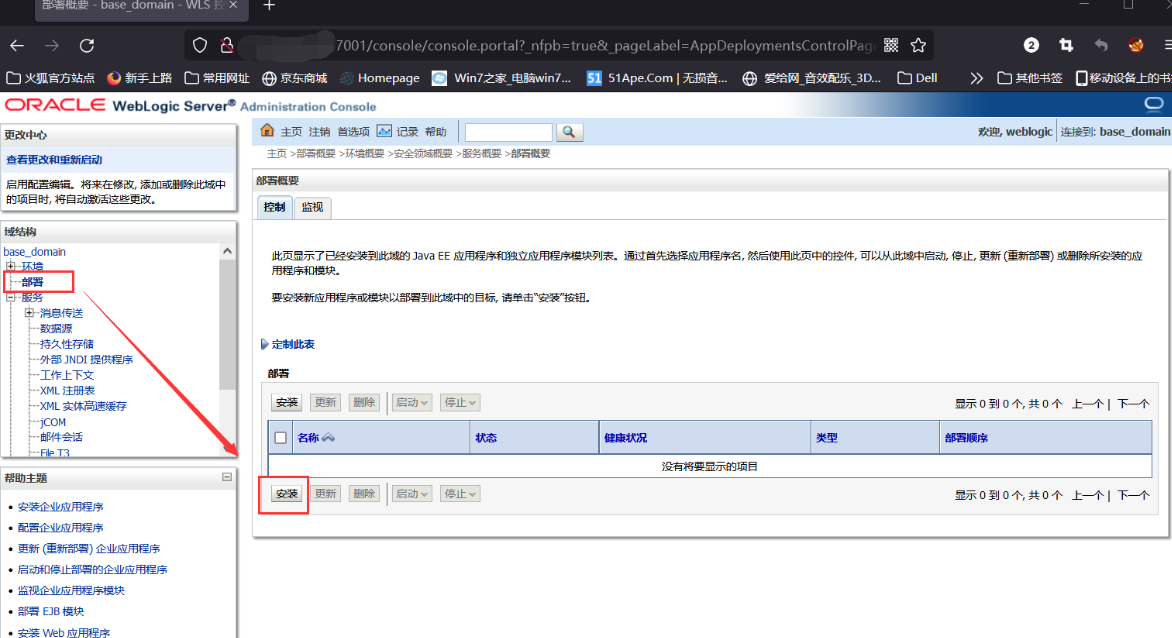1172x638 pixels.
Task: Open the upper 停止 dropdown
Action: click(x=460, y=403)
